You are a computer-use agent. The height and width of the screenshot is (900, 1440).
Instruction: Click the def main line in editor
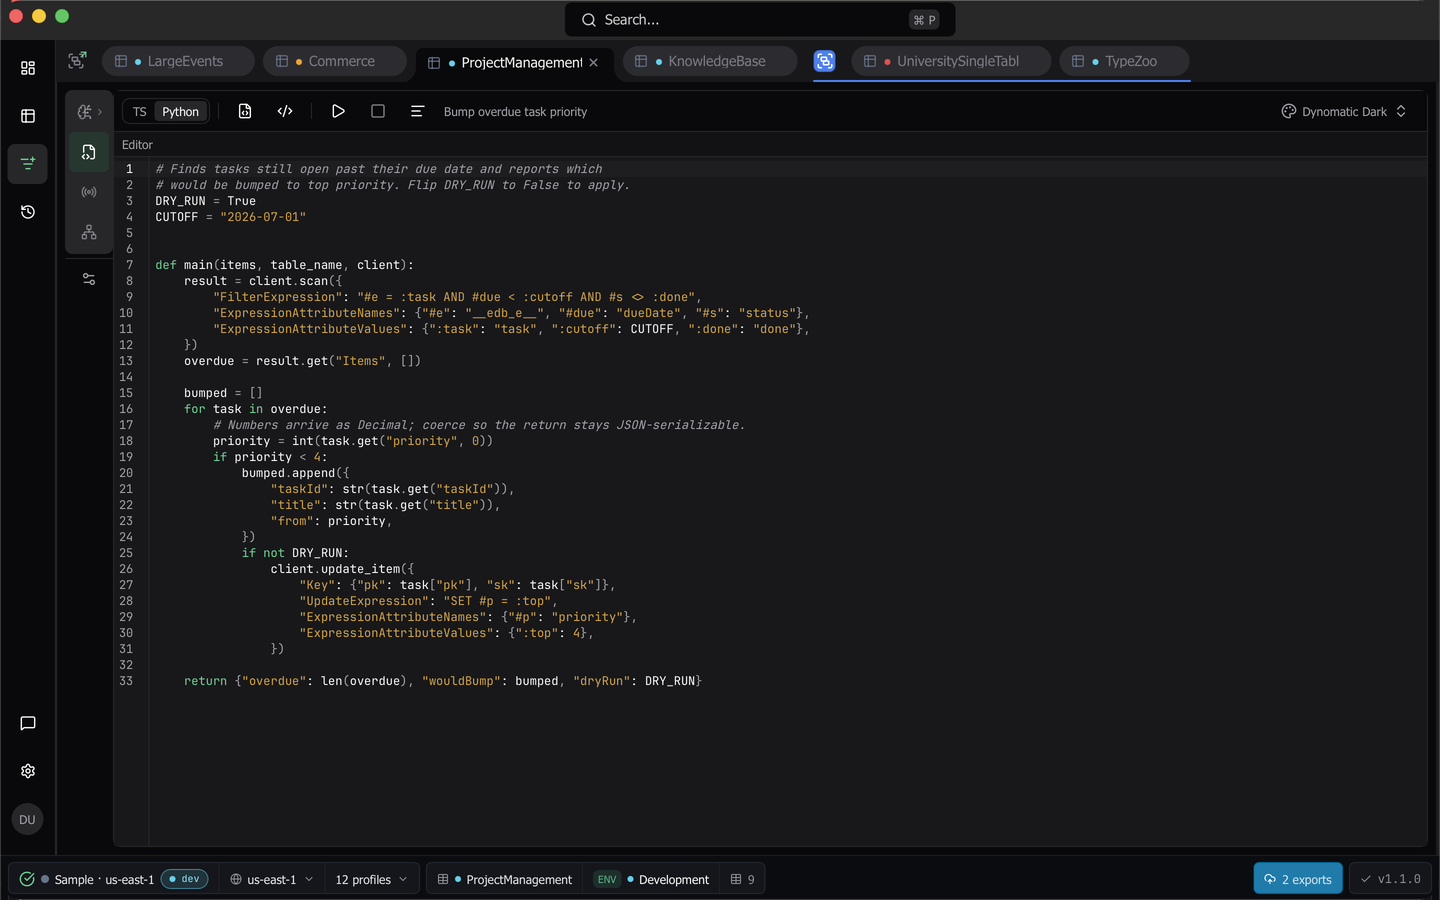[284, 265]
